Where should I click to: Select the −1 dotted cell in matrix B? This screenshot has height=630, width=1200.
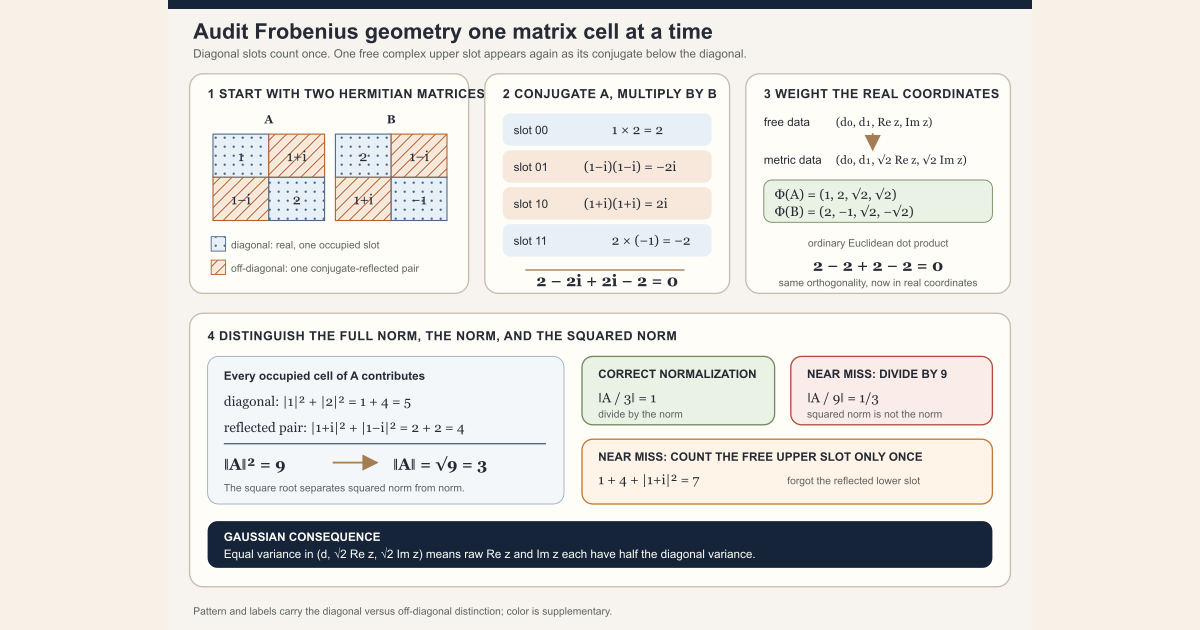point(419,199)
